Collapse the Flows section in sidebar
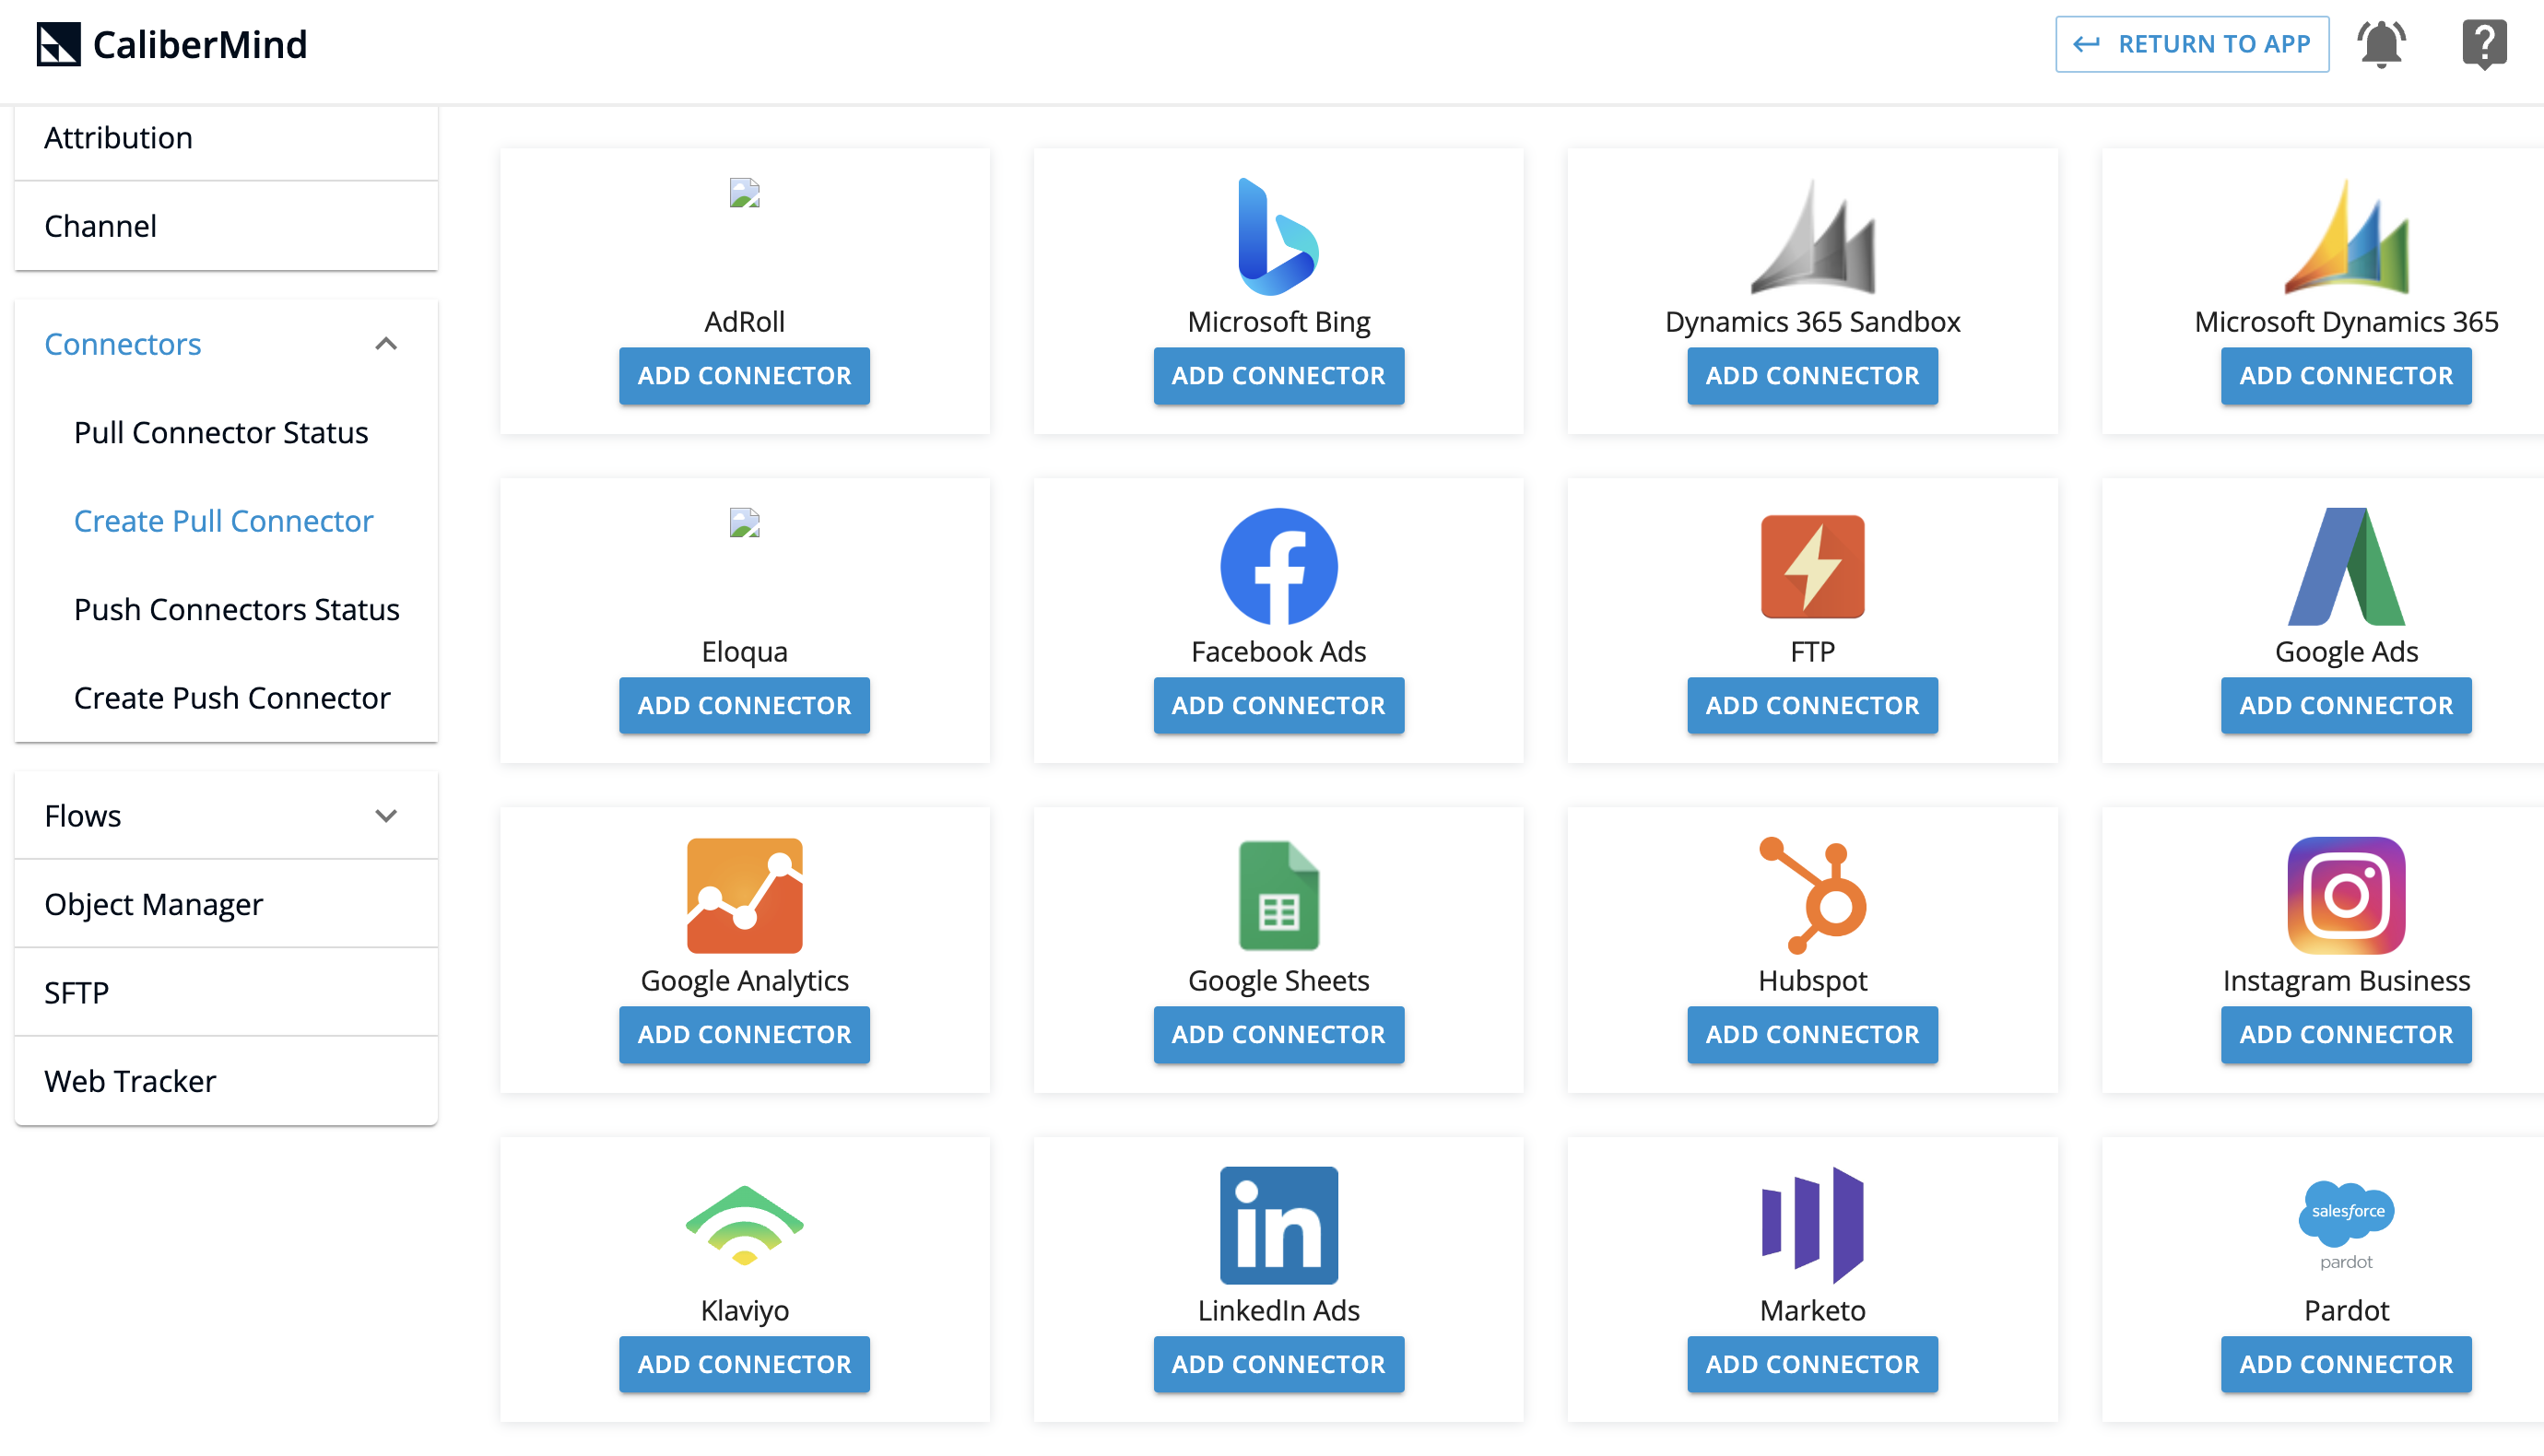Screen dimensions: 2544x1456 pyautogui.click(x=388, y=816)
